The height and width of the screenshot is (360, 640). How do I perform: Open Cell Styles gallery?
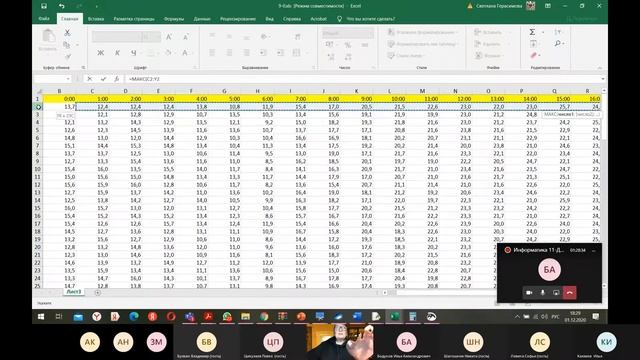[406, 56]
